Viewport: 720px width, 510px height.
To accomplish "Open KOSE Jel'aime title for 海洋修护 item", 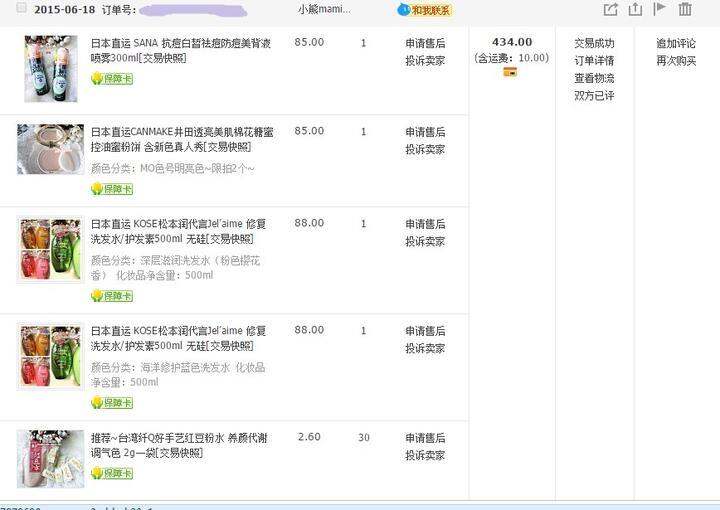I will pos(178,338).
